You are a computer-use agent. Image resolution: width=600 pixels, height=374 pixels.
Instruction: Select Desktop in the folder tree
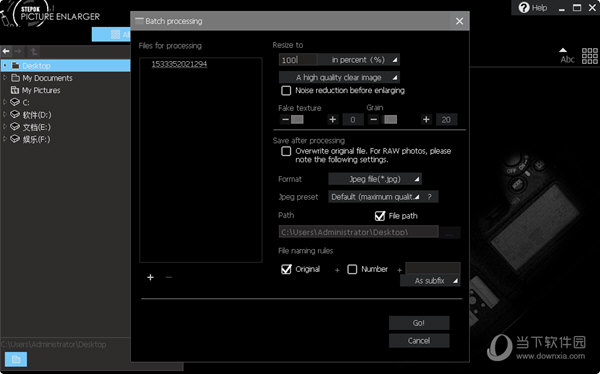[x=36, y=65]
